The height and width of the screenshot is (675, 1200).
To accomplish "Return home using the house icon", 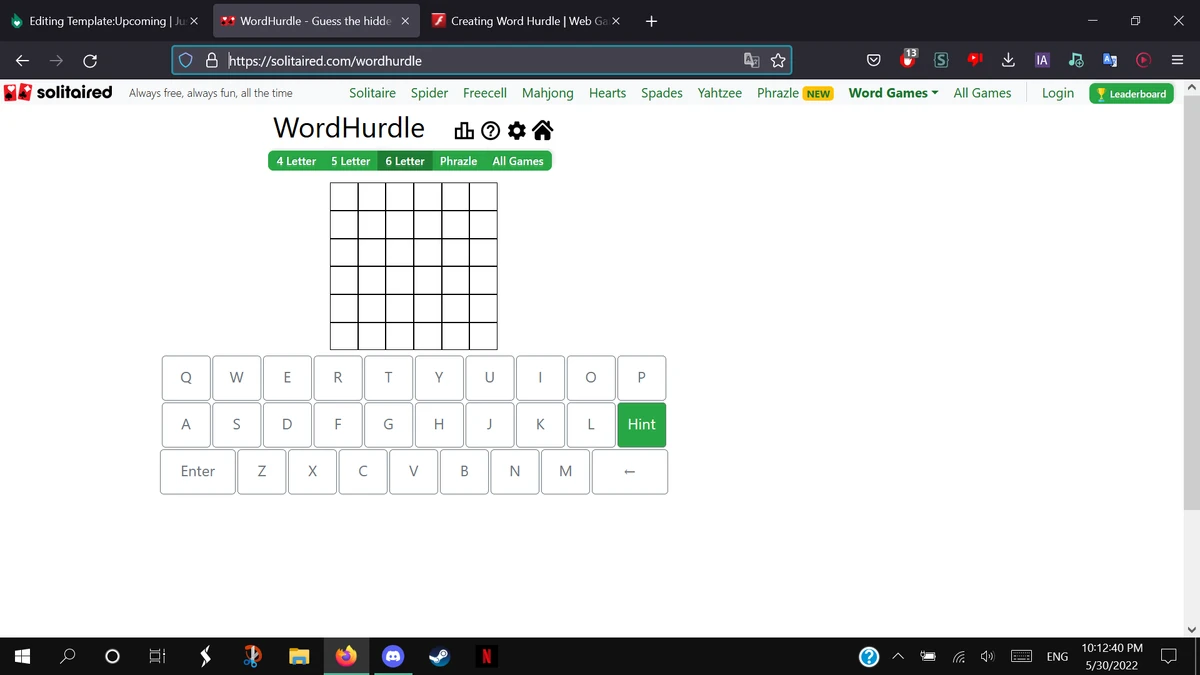I will pyautogui.click(x=542, y=130).
